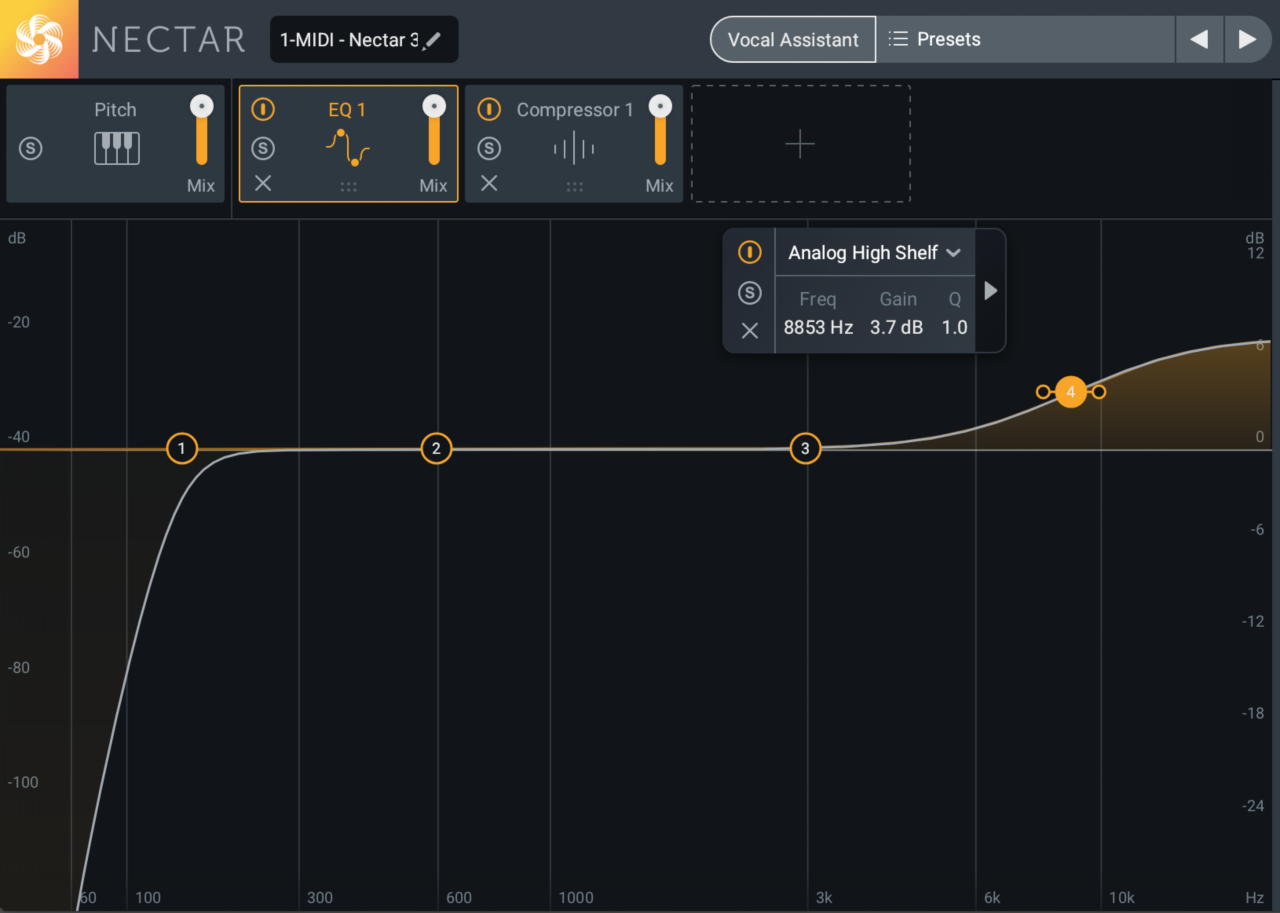Delete the Analog High Shelf band

coord(749,331)
